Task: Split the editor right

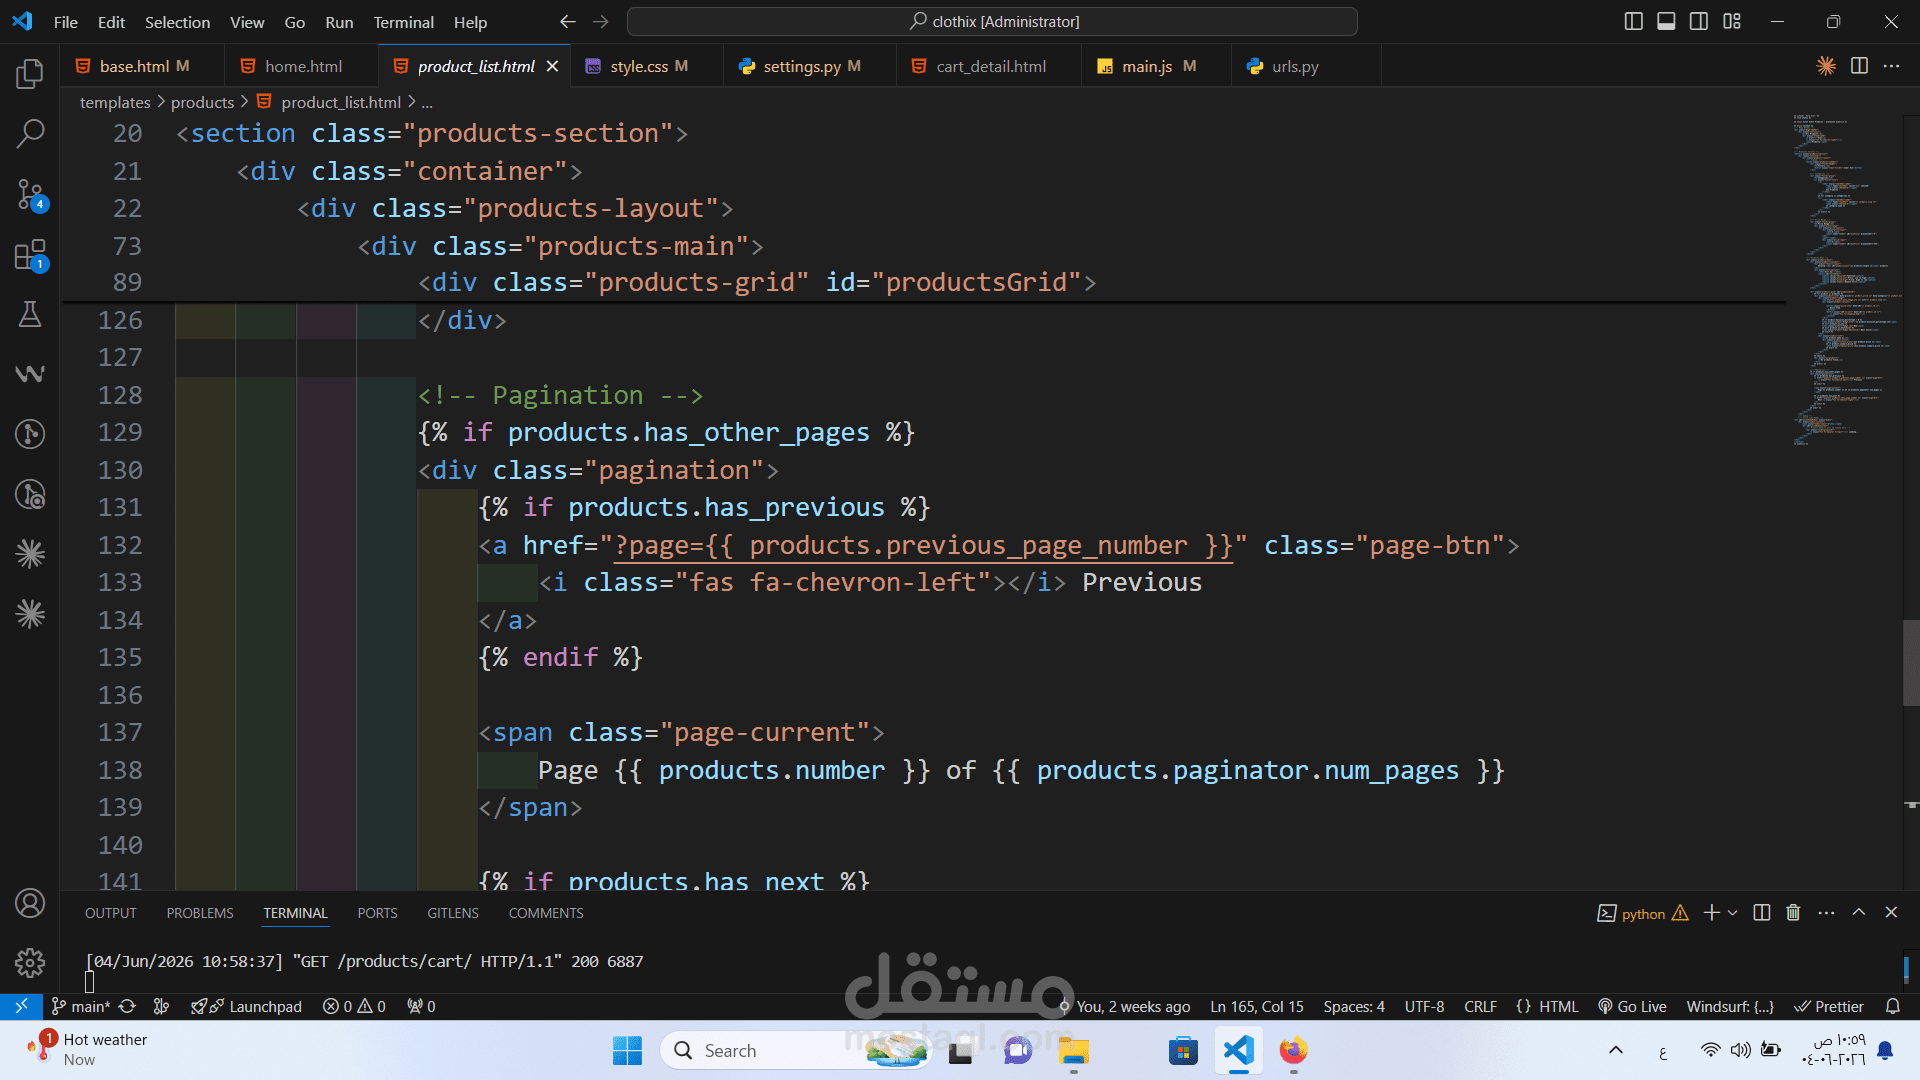Action: 1859,66
